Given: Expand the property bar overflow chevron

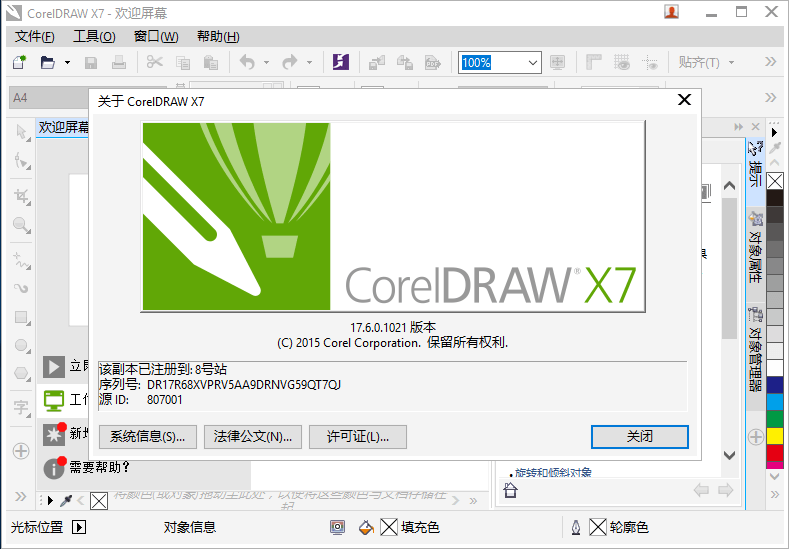Looking at the screenshot, I should click(770, 97).
